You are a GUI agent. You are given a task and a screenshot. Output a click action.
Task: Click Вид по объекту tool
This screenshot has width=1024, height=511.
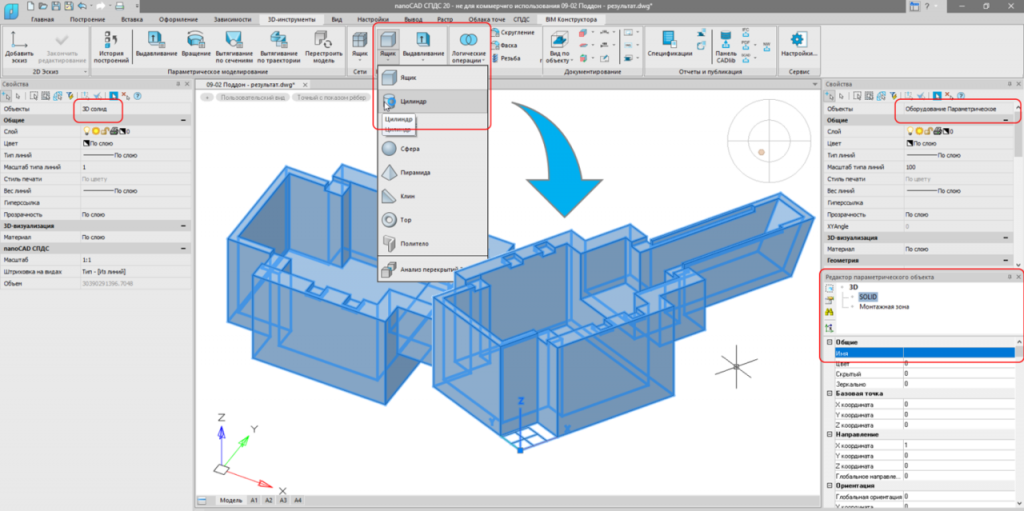(559, 47)
